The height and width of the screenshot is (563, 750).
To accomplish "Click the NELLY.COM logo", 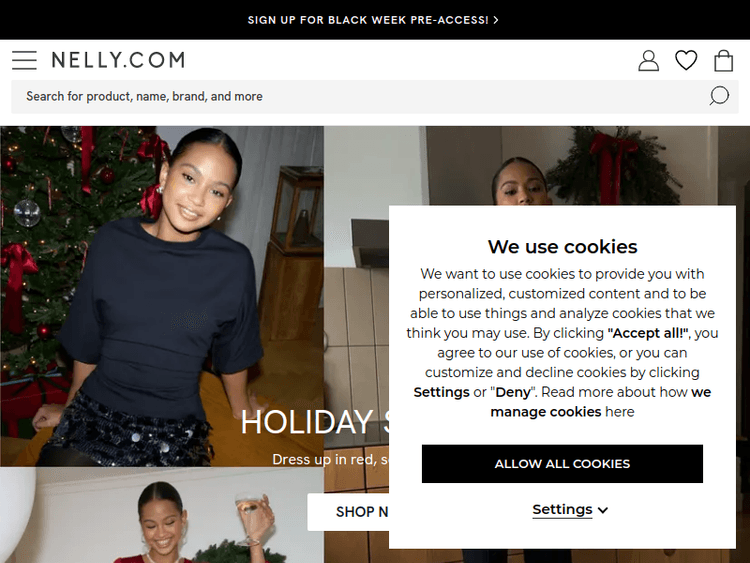I will 118,60.
